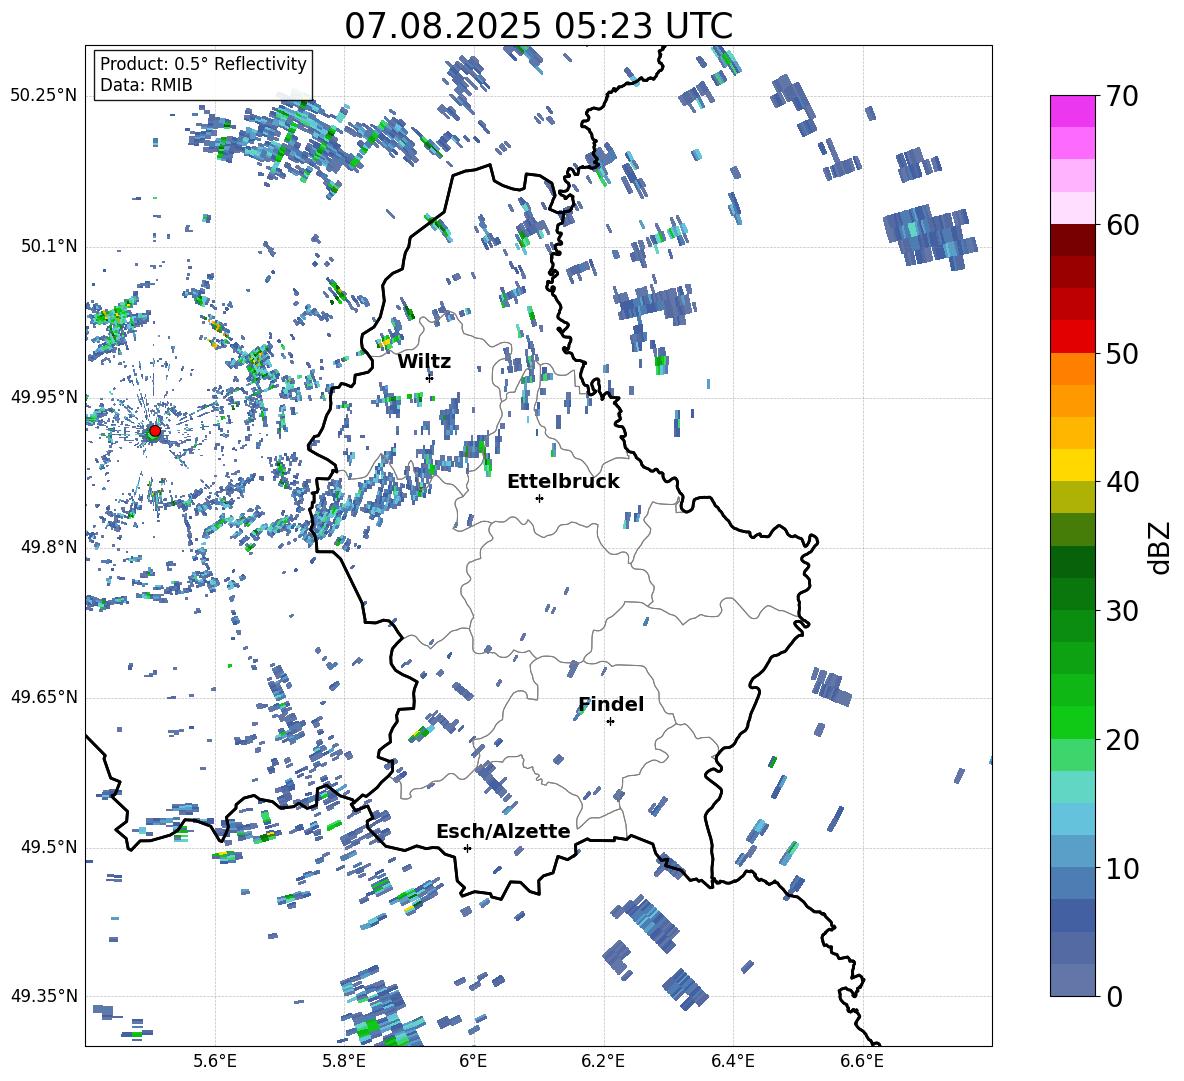
Task: Click the colorbar tick value 30
Action: coord(1122,611)
